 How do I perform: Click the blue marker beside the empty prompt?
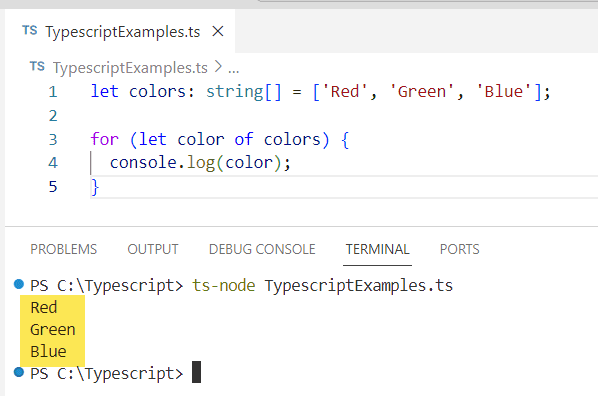(x=19, y=372)
